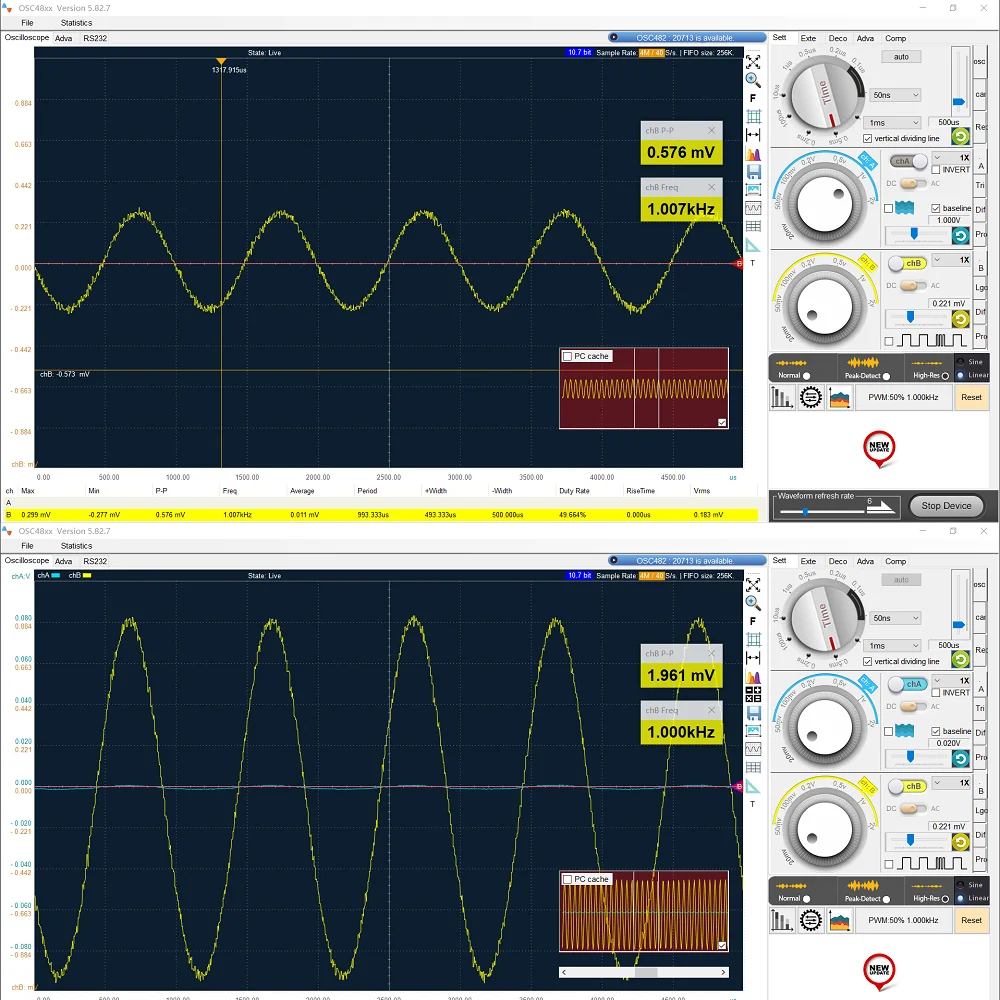Screen dimensions: 1000x1000
Task: Click the Reset button in bottom window
Action: coord(971,920)
